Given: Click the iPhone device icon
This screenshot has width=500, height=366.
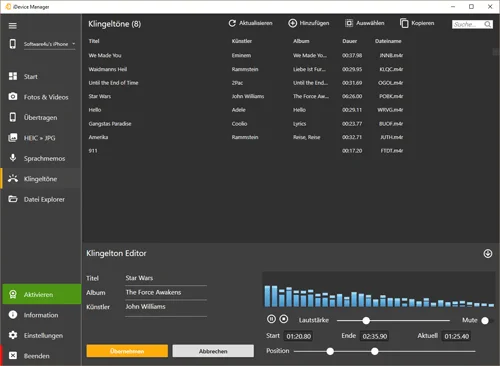Looking at the screenshot, I should pos(13,44).
